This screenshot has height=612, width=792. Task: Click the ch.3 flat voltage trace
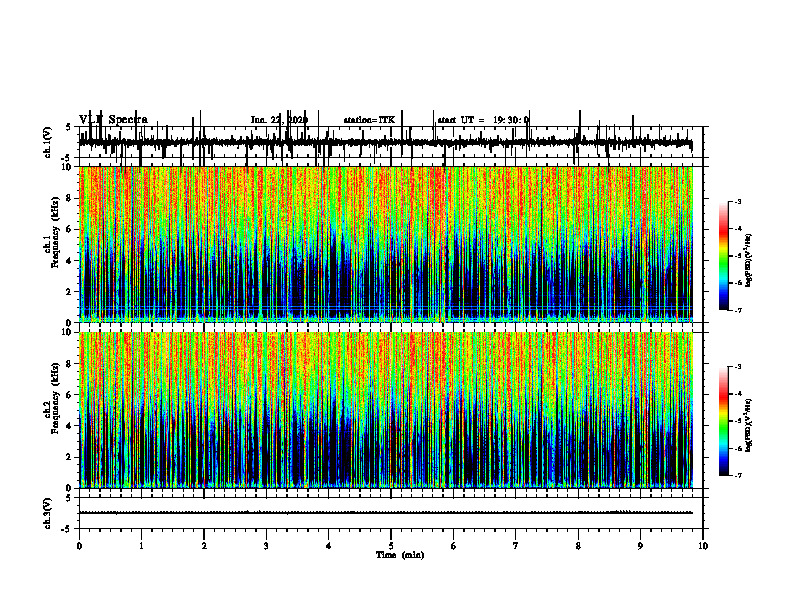pos(385,513)
